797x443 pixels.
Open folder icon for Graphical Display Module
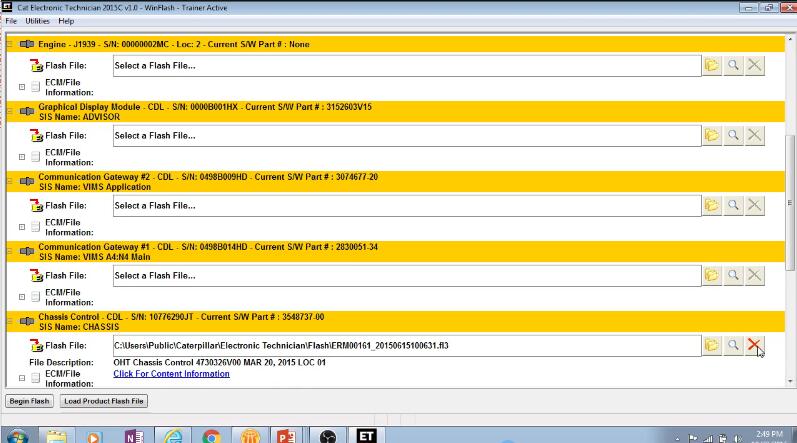[x=712, y=135]
